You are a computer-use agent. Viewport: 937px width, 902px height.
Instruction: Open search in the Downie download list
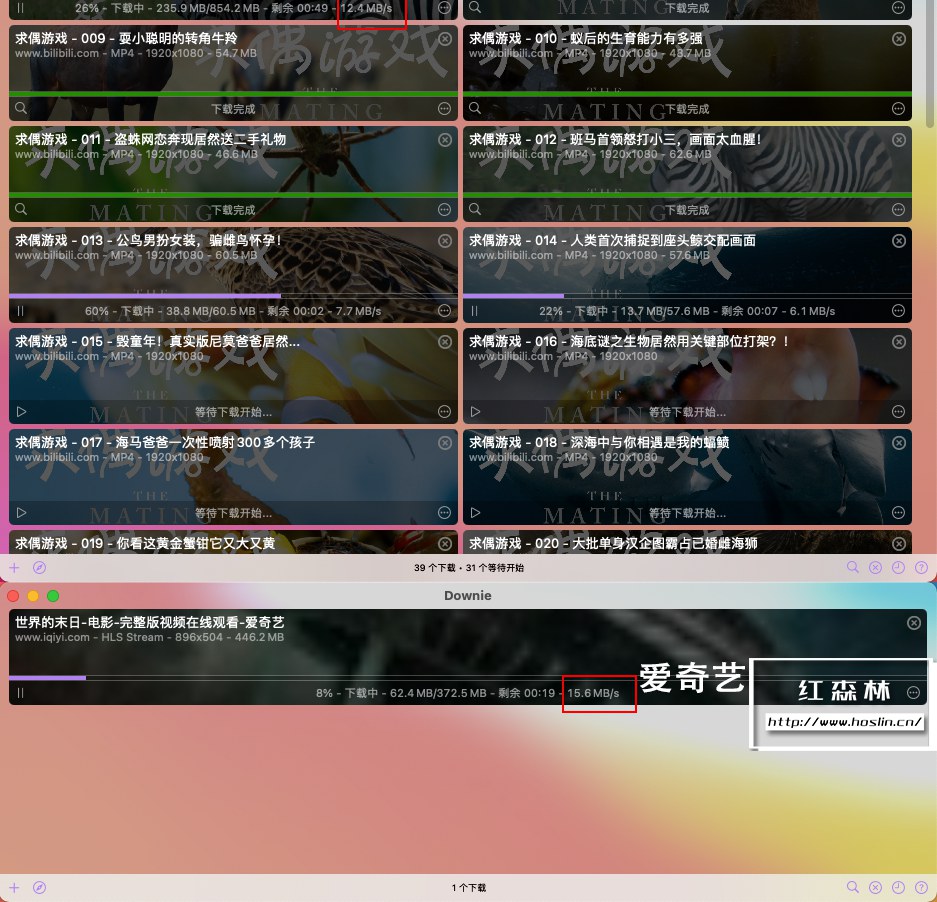point(852,888)
